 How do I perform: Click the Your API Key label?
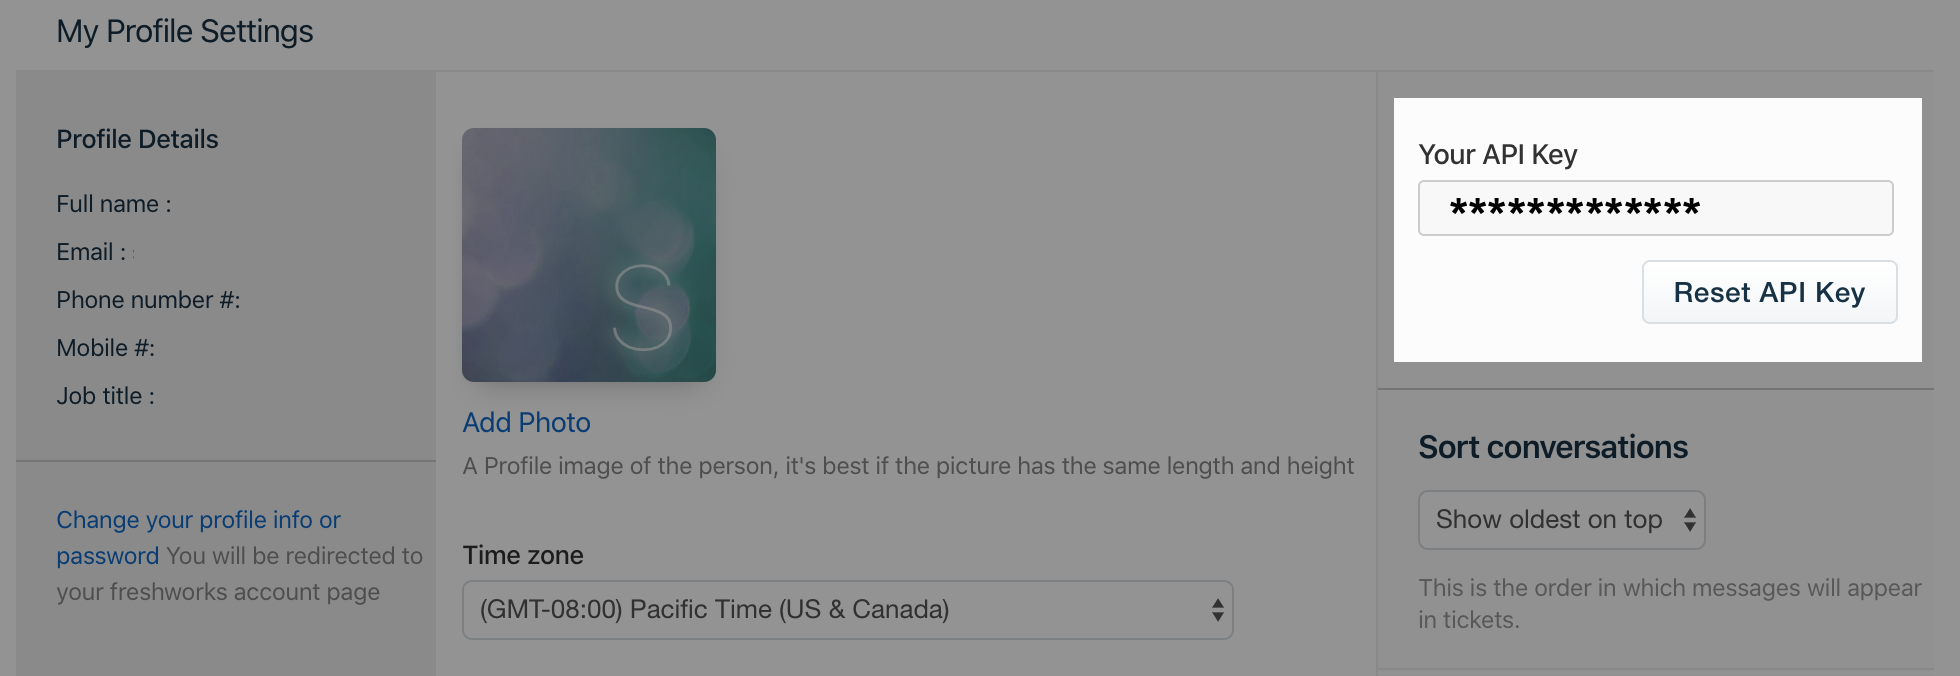(1498, 154)
